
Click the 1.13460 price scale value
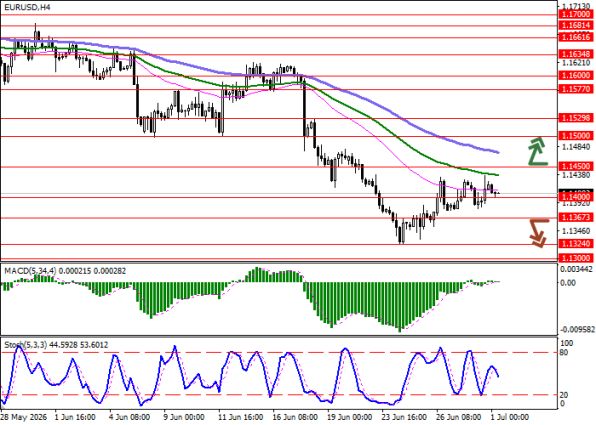pos(576,231)
